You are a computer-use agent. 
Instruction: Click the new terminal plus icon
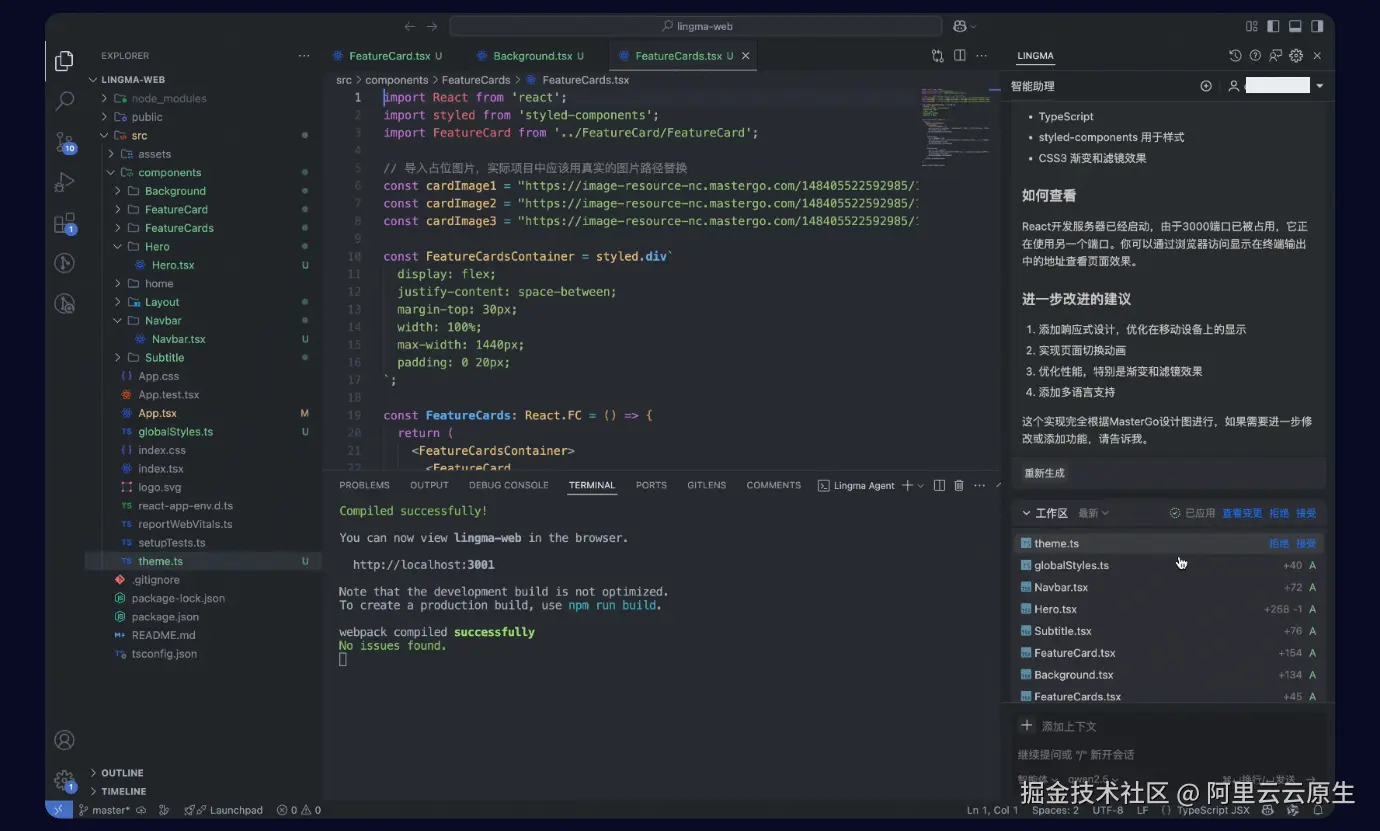[x=907, y=485]
